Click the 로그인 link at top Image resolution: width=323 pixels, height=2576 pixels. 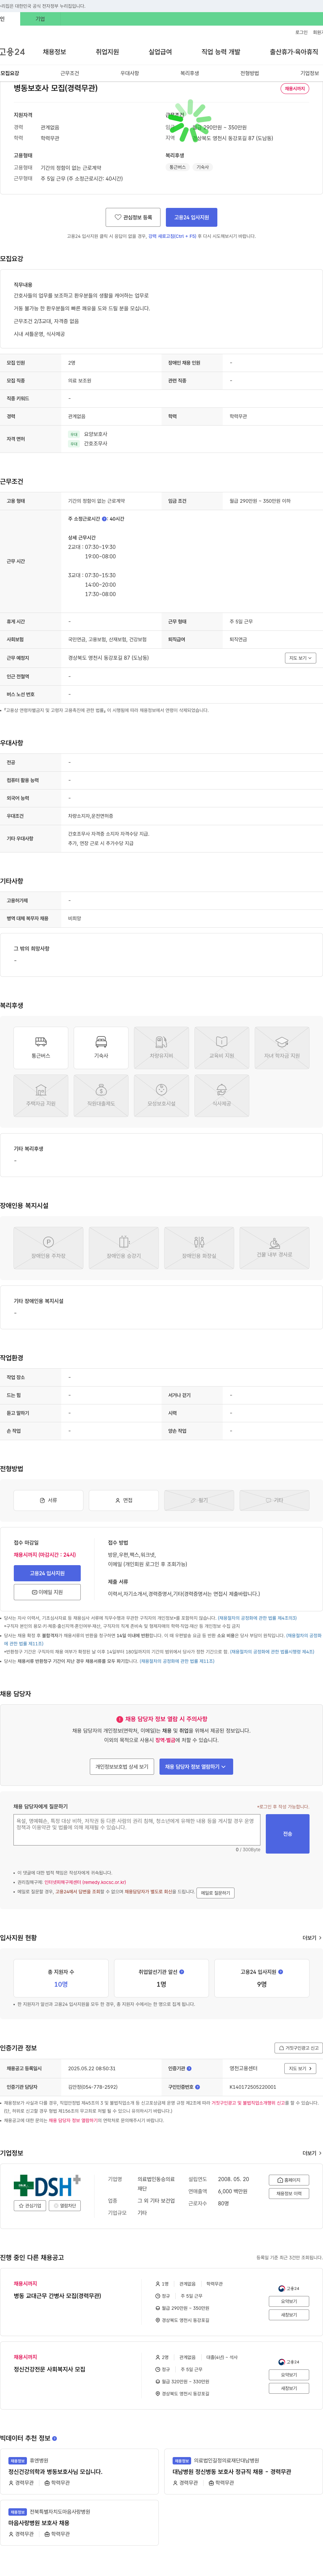pyautogui.click(x=301, y=32)
